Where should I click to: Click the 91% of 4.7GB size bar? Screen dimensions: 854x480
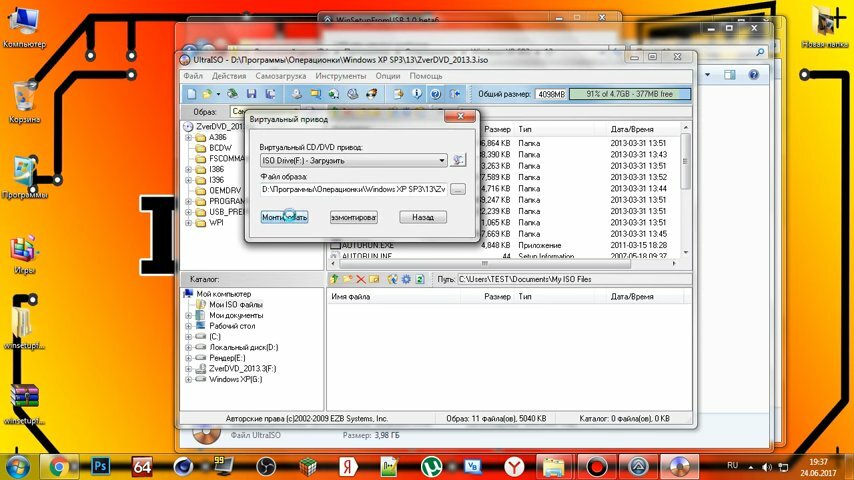pyautogui.click(x=630, y=94)
